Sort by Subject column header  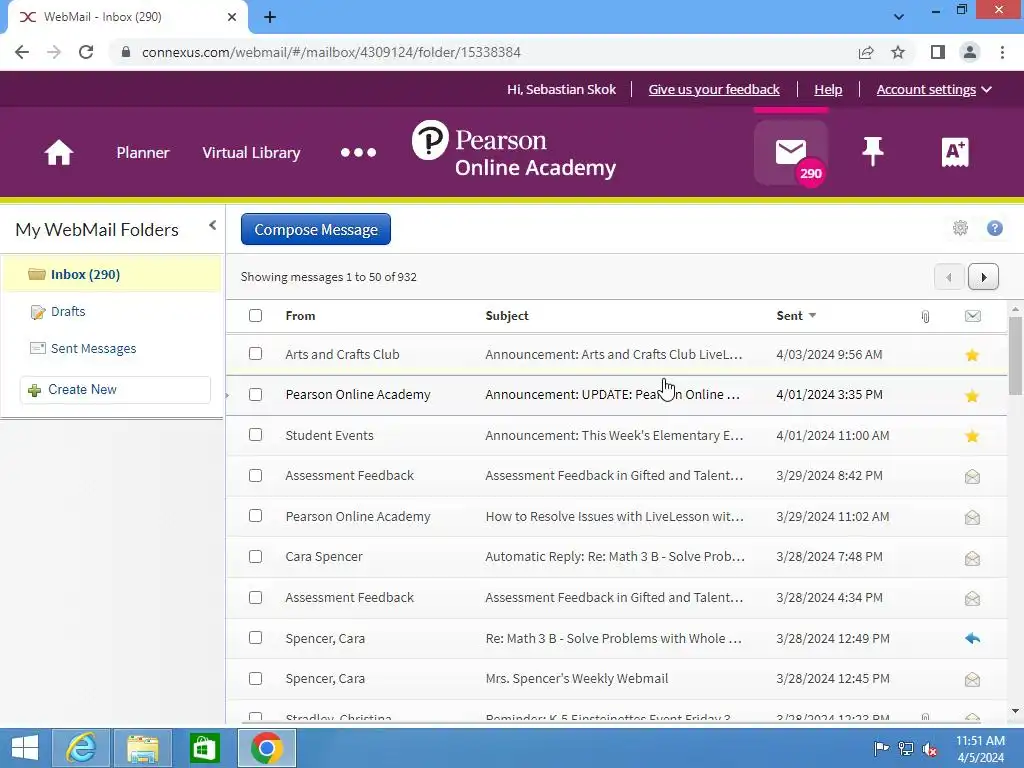coord(507,315)
